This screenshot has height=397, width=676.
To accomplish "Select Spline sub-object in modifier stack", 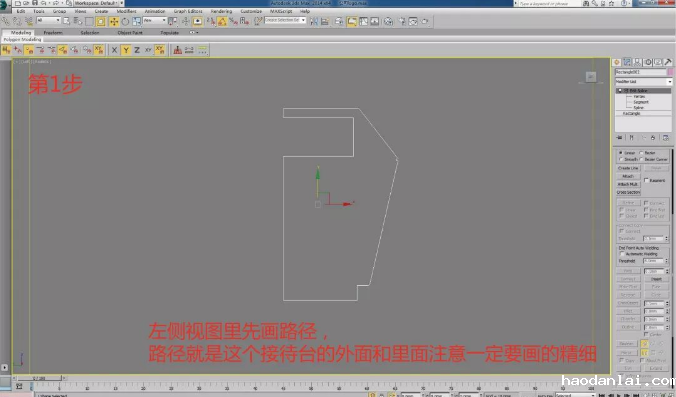I will (639, 107).
